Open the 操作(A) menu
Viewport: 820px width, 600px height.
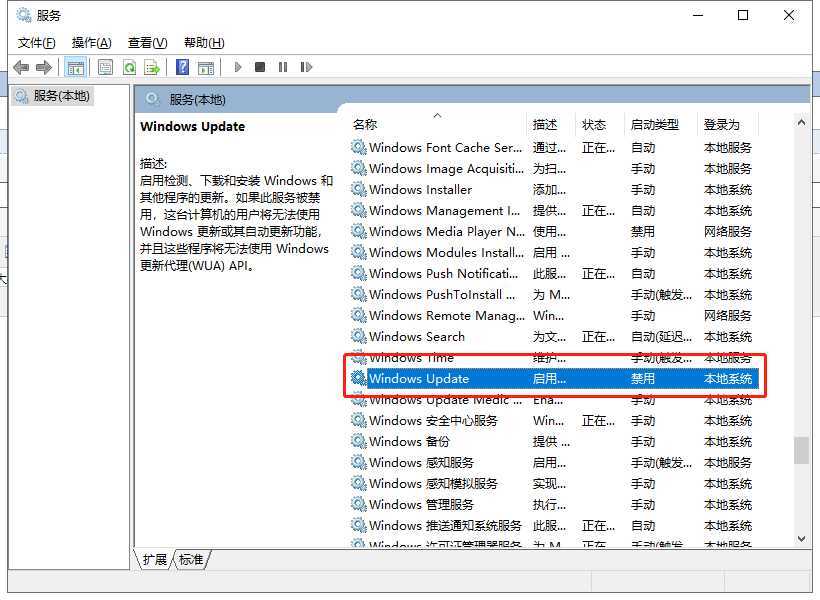point(92,43)
